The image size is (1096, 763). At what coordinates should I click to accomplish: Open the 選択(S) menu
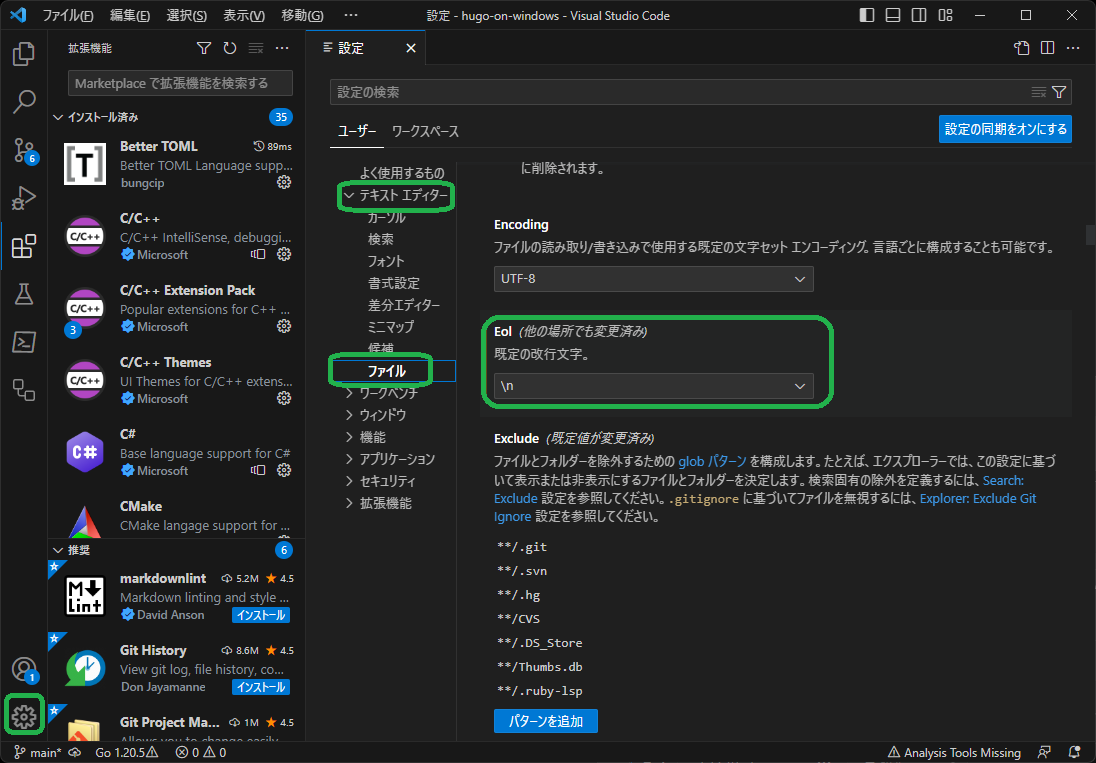click(187, 15)
